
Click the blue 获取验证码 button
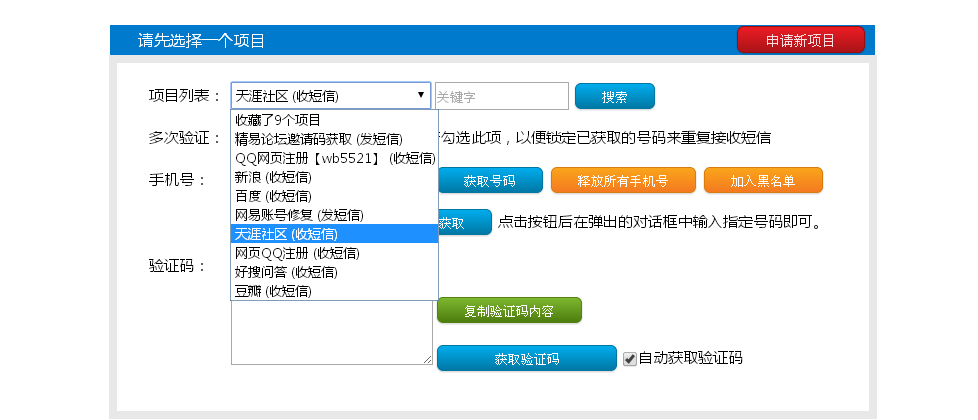pos(526,358)
